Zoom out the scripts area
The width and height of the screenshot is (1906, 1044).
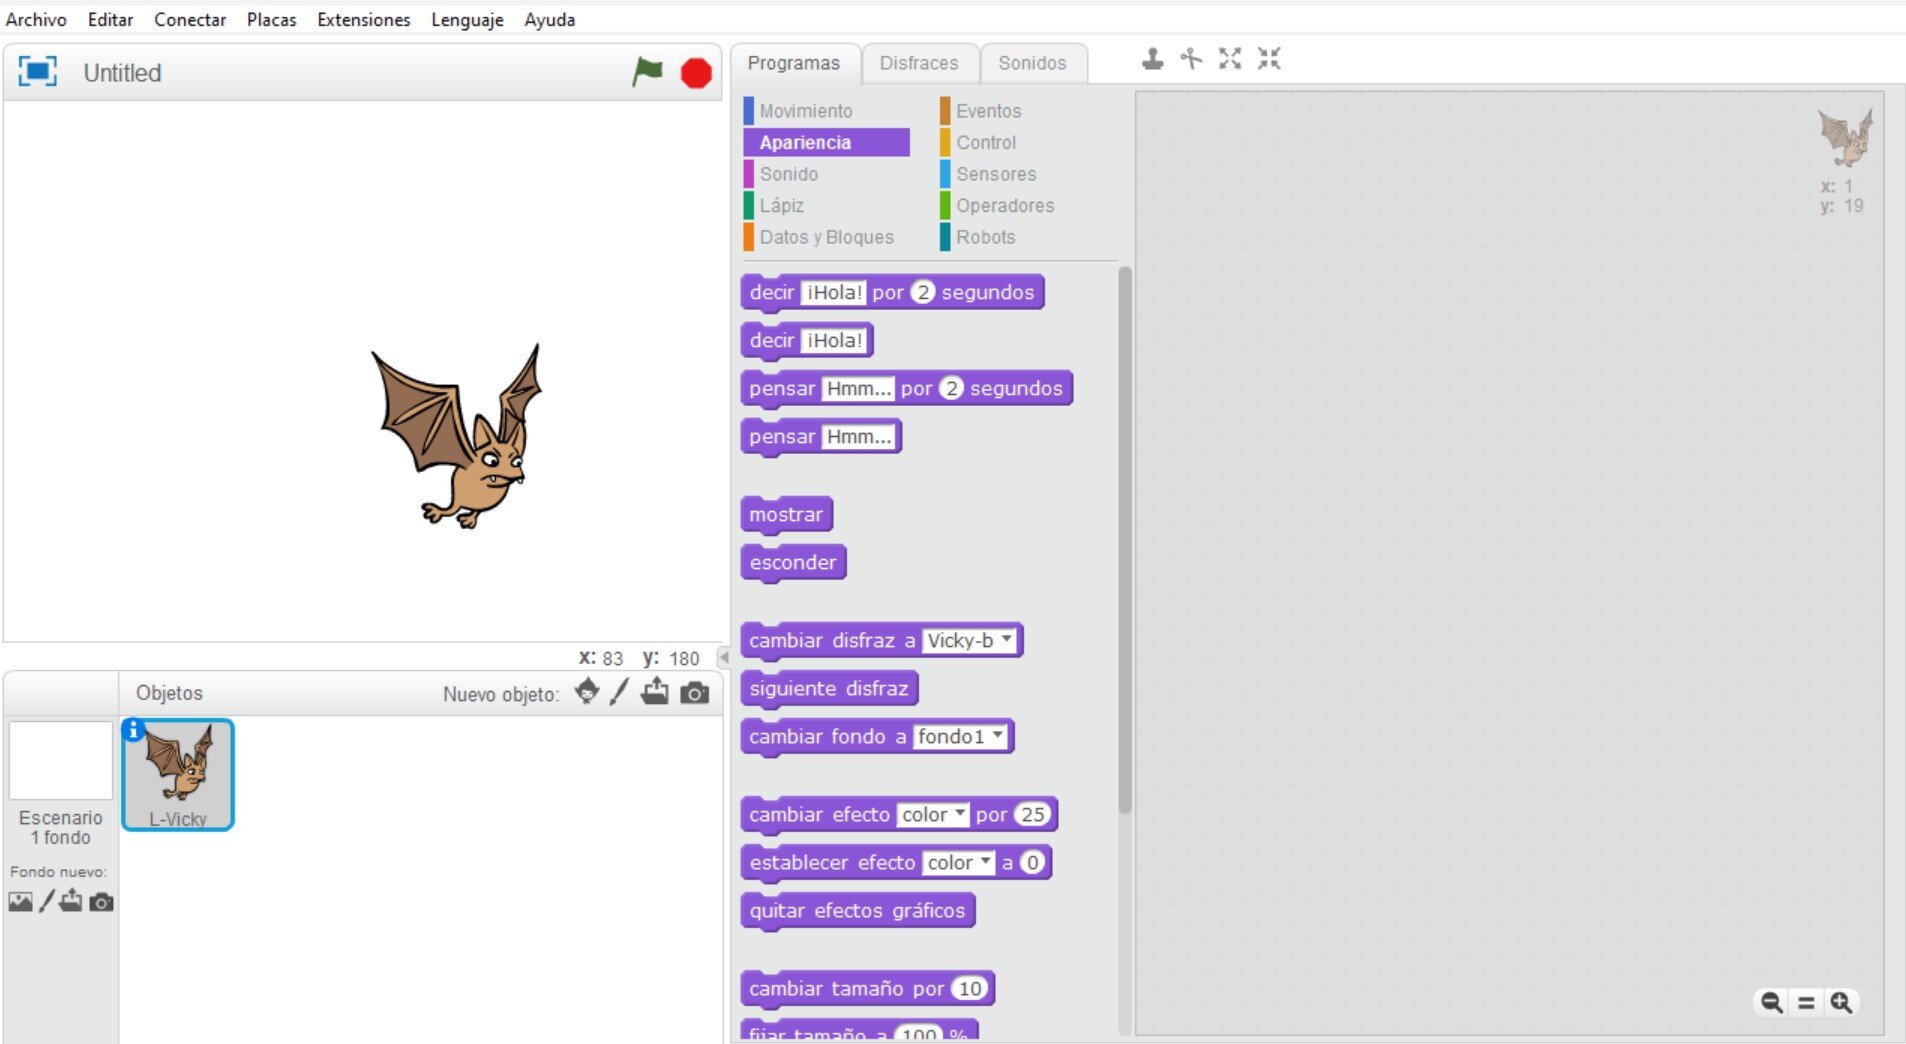pyautogui.click(x=1771, y=1002)
